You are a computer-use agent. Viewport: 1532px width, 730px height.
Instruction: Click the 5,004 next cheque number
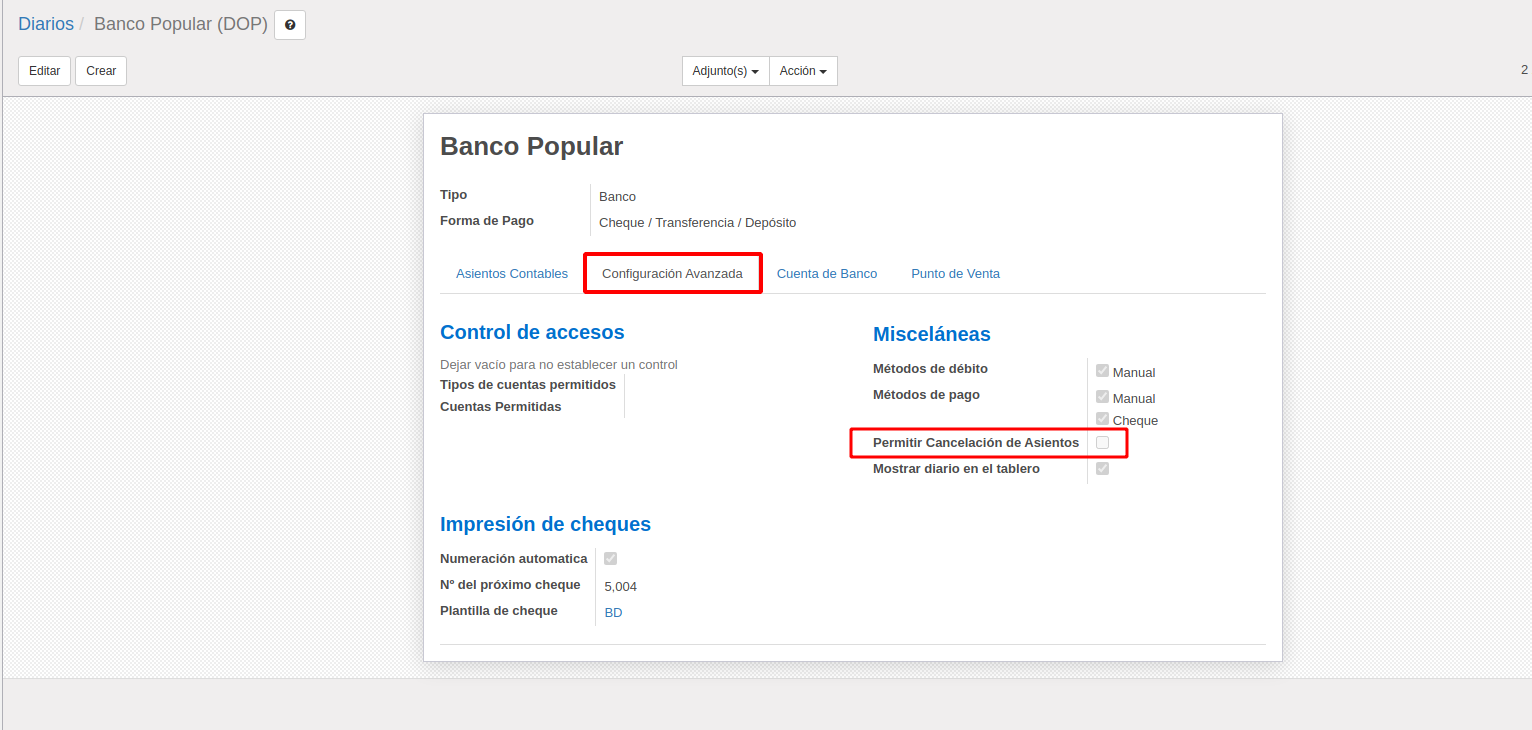[x=621, y=586]
